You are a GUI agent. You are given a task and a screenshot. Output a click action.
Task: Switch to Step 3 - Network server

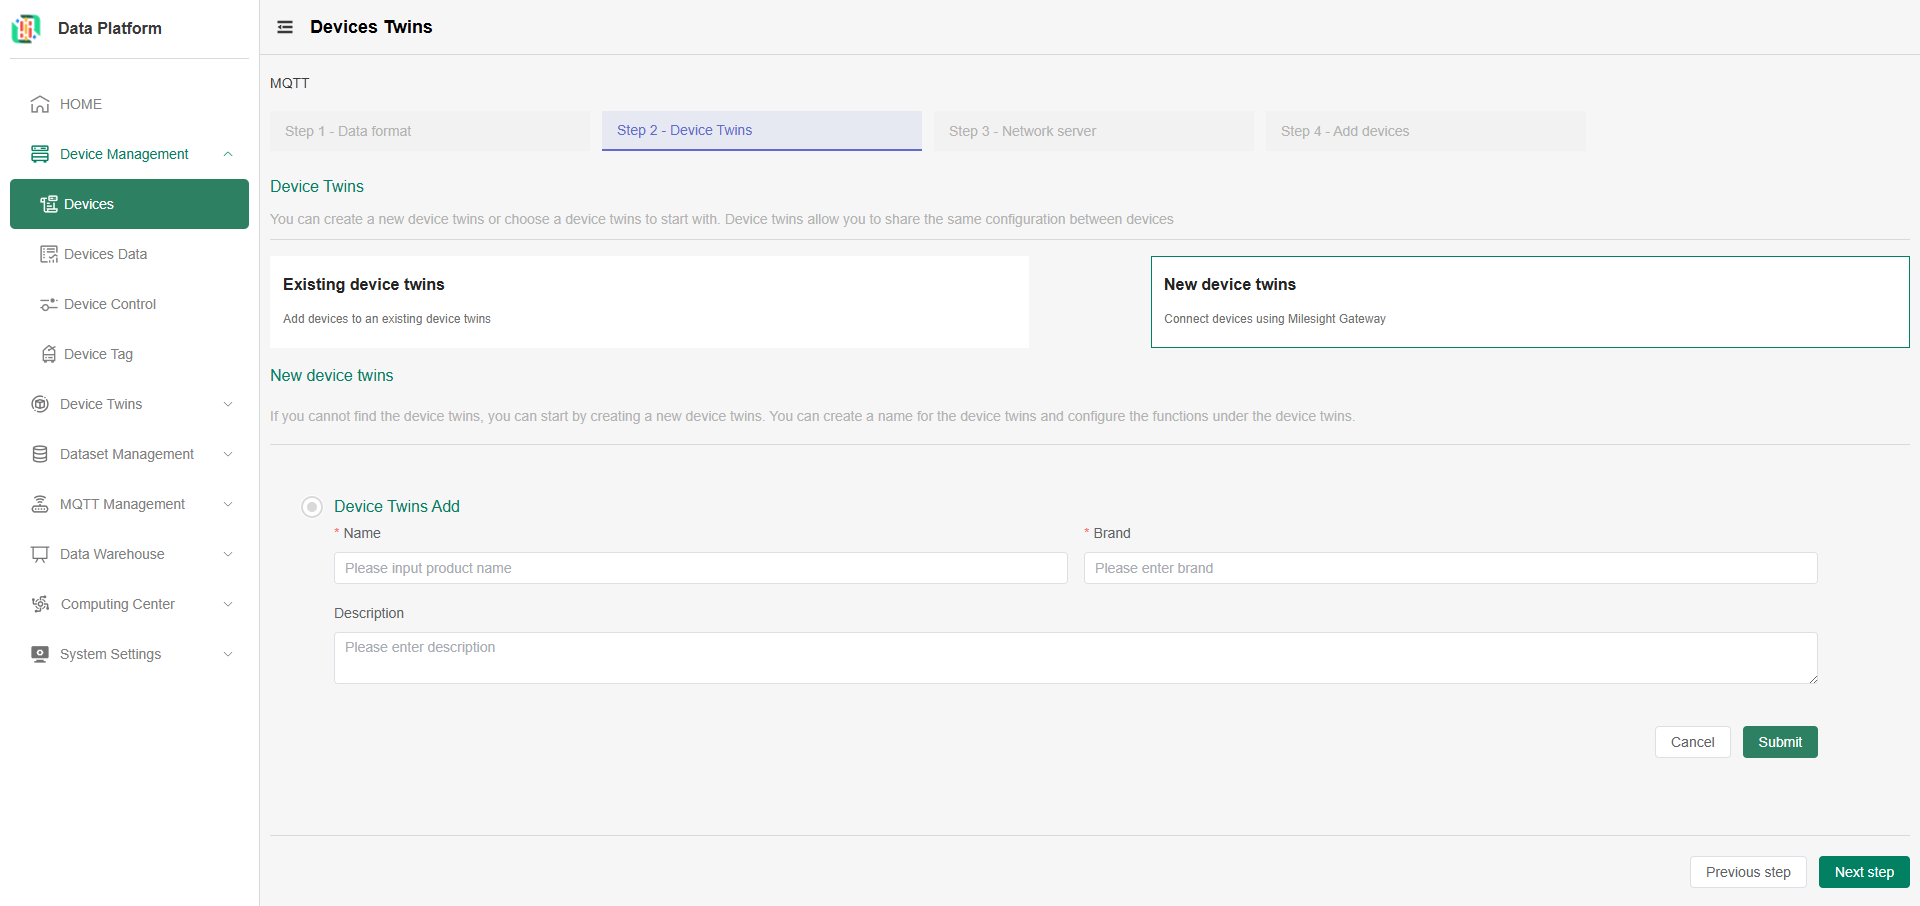[x=1093, y=131]
